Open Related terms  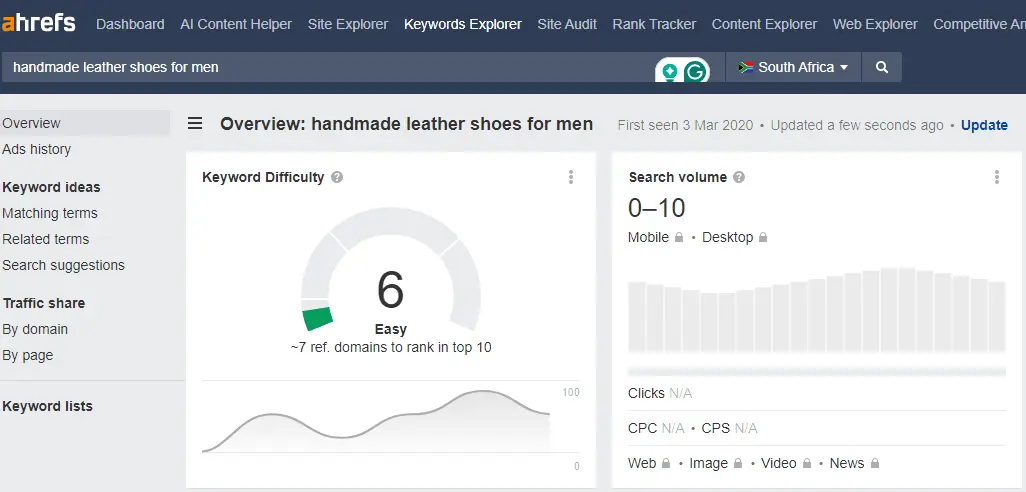coord(46,239)
